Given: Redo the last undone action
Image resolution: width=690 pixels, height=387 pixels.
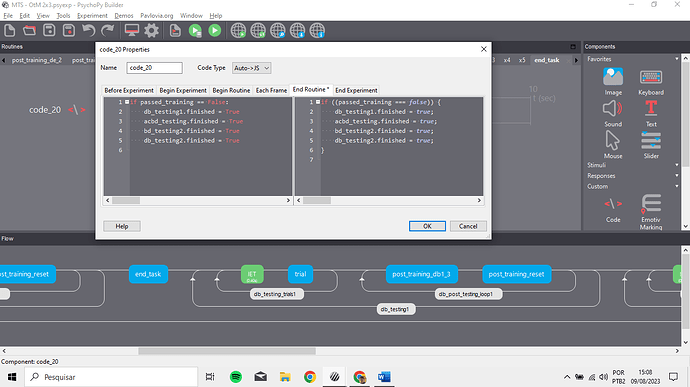Looking at the screenshot, I should (x=108, y=30).
